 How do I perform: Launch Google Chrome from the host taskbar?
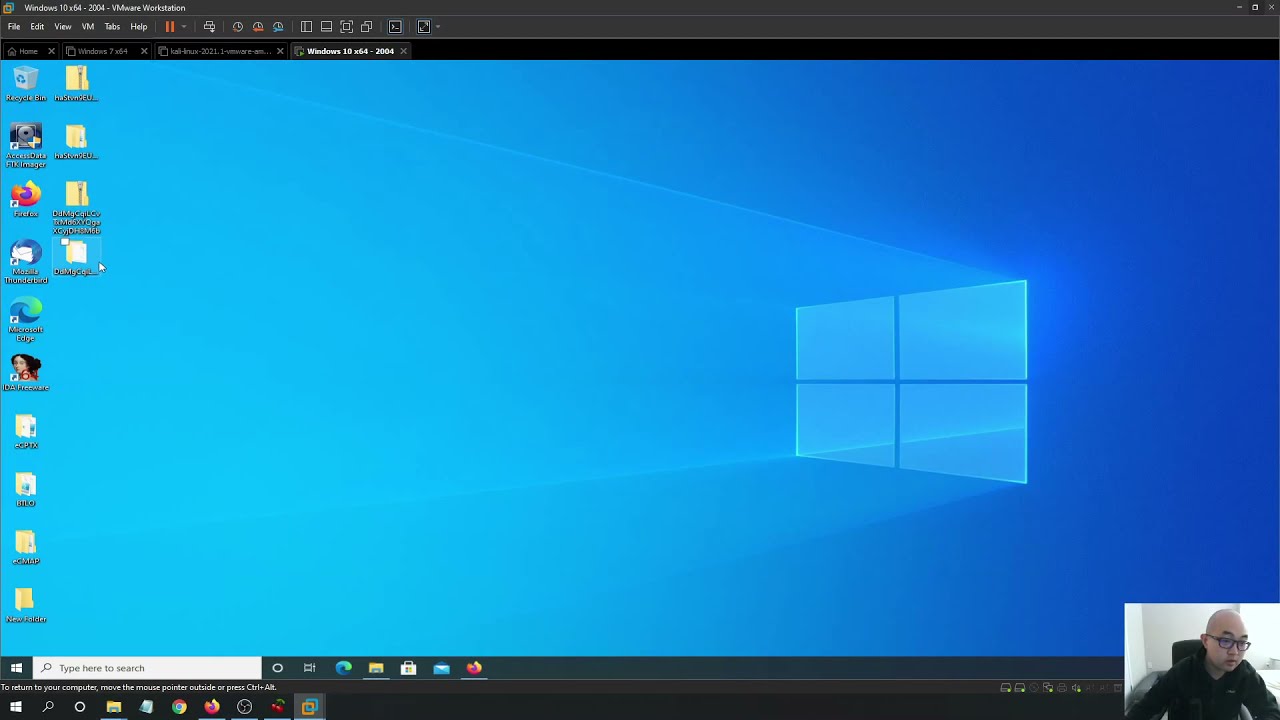tap(179, 707)
